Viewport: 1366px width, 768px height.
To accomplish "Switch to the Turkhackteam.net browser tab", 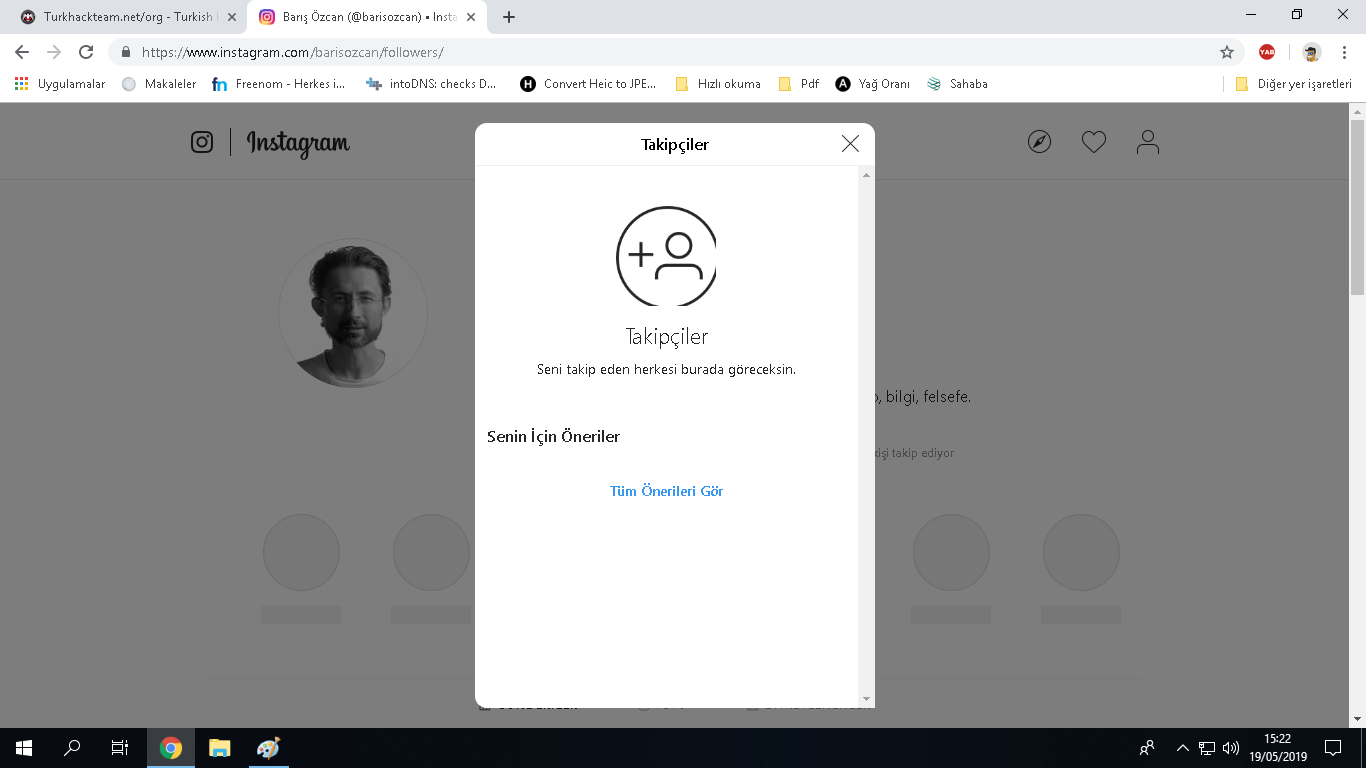I will 128,17.
